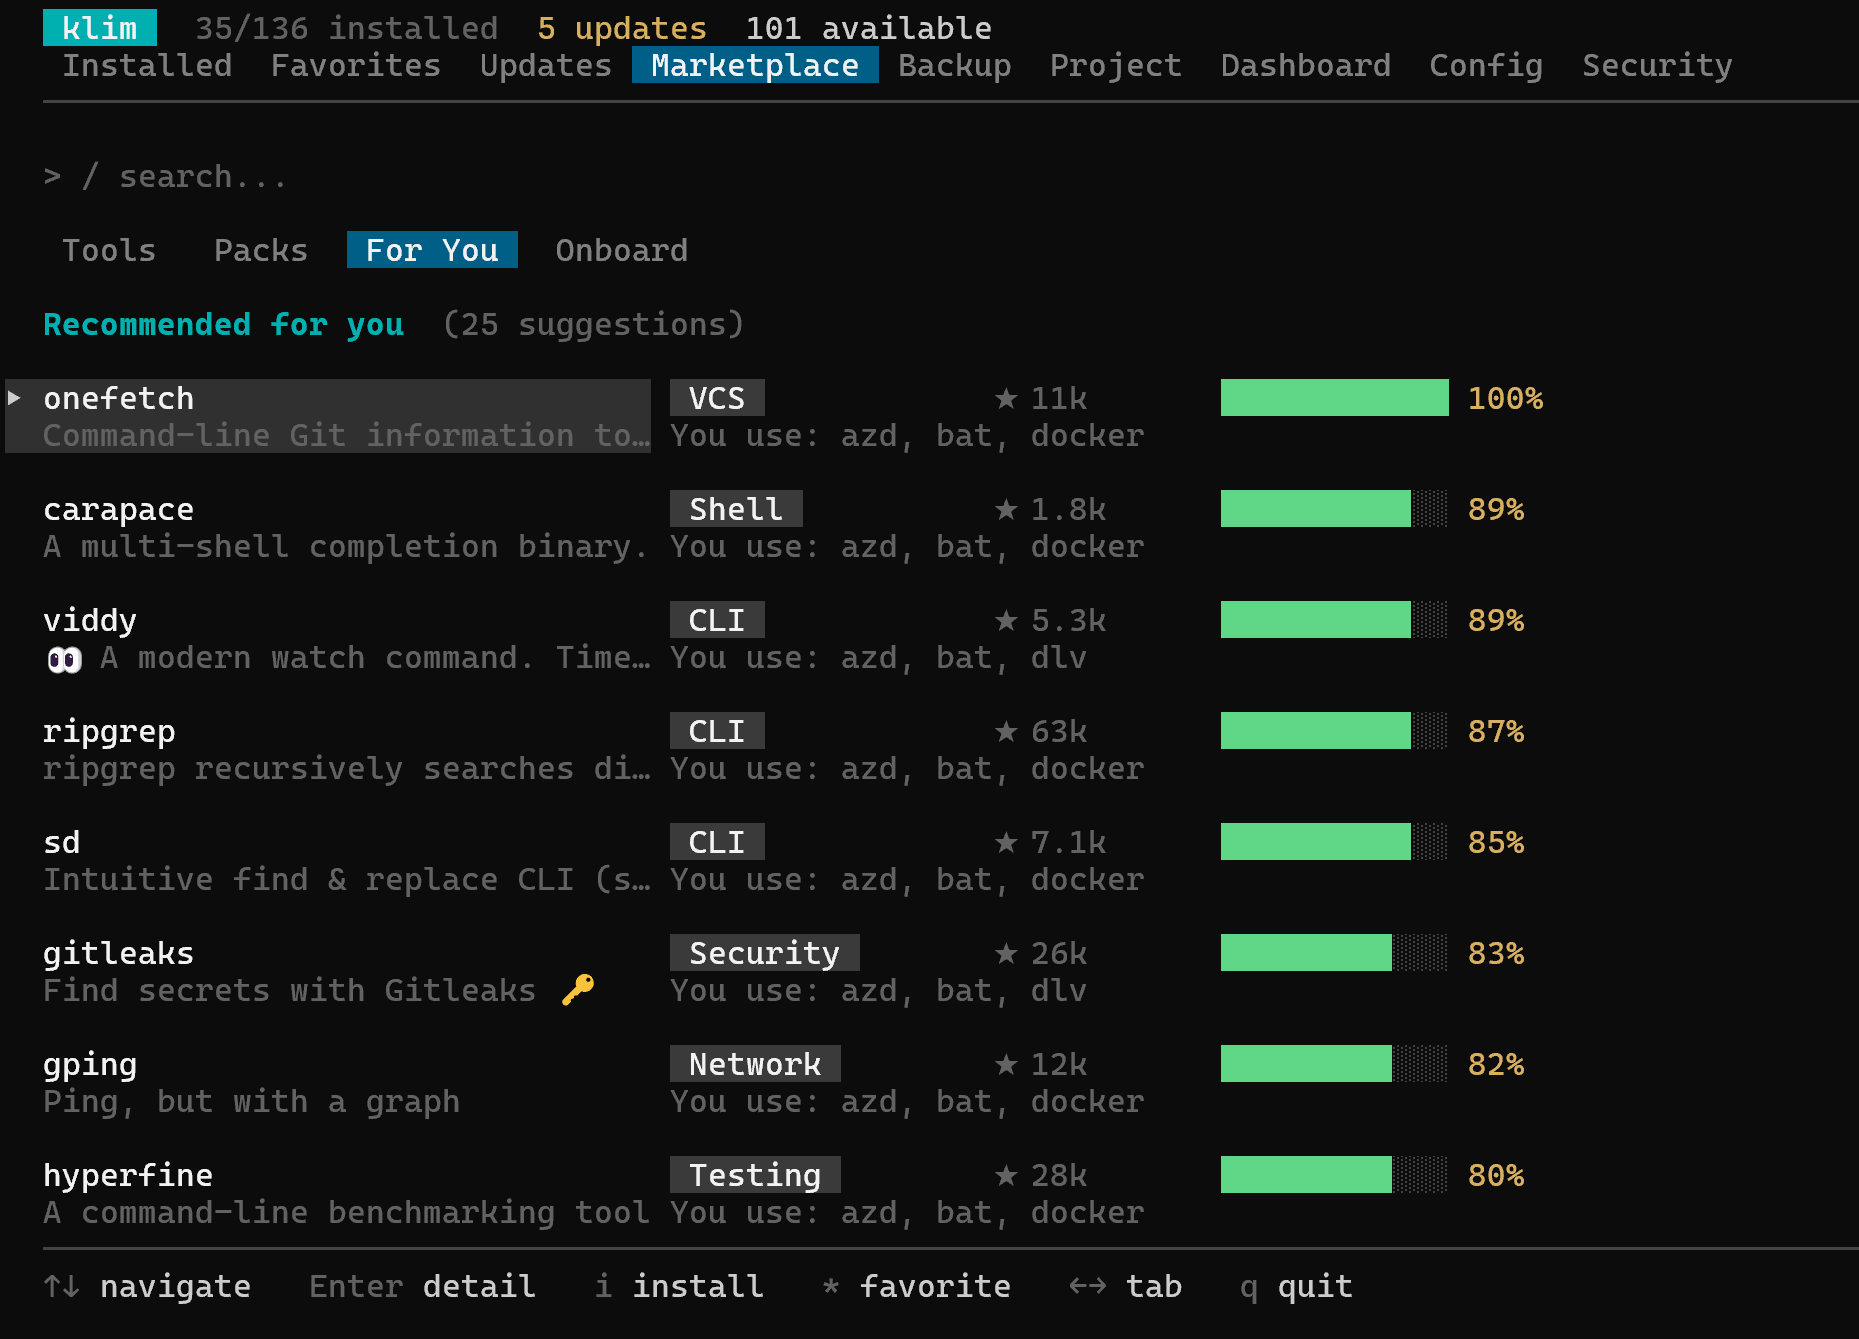The image size is (1859, 1339).
Task: Select the viddy tool name
Action: click(x=90, y=621)
